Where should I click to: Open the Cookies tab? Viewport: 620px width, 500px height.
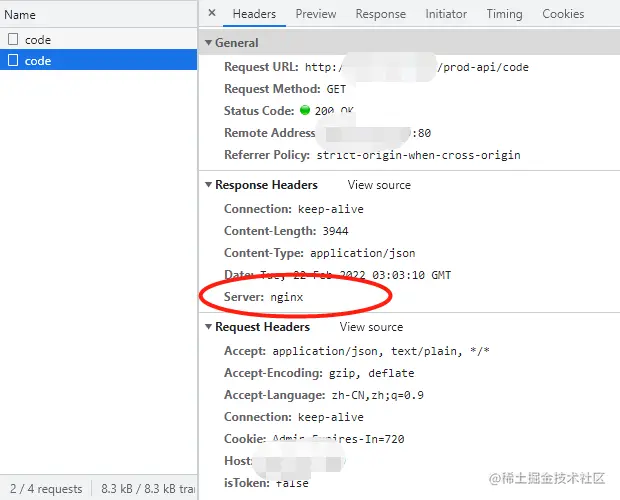pyautogui.click(x=563, y=14)
